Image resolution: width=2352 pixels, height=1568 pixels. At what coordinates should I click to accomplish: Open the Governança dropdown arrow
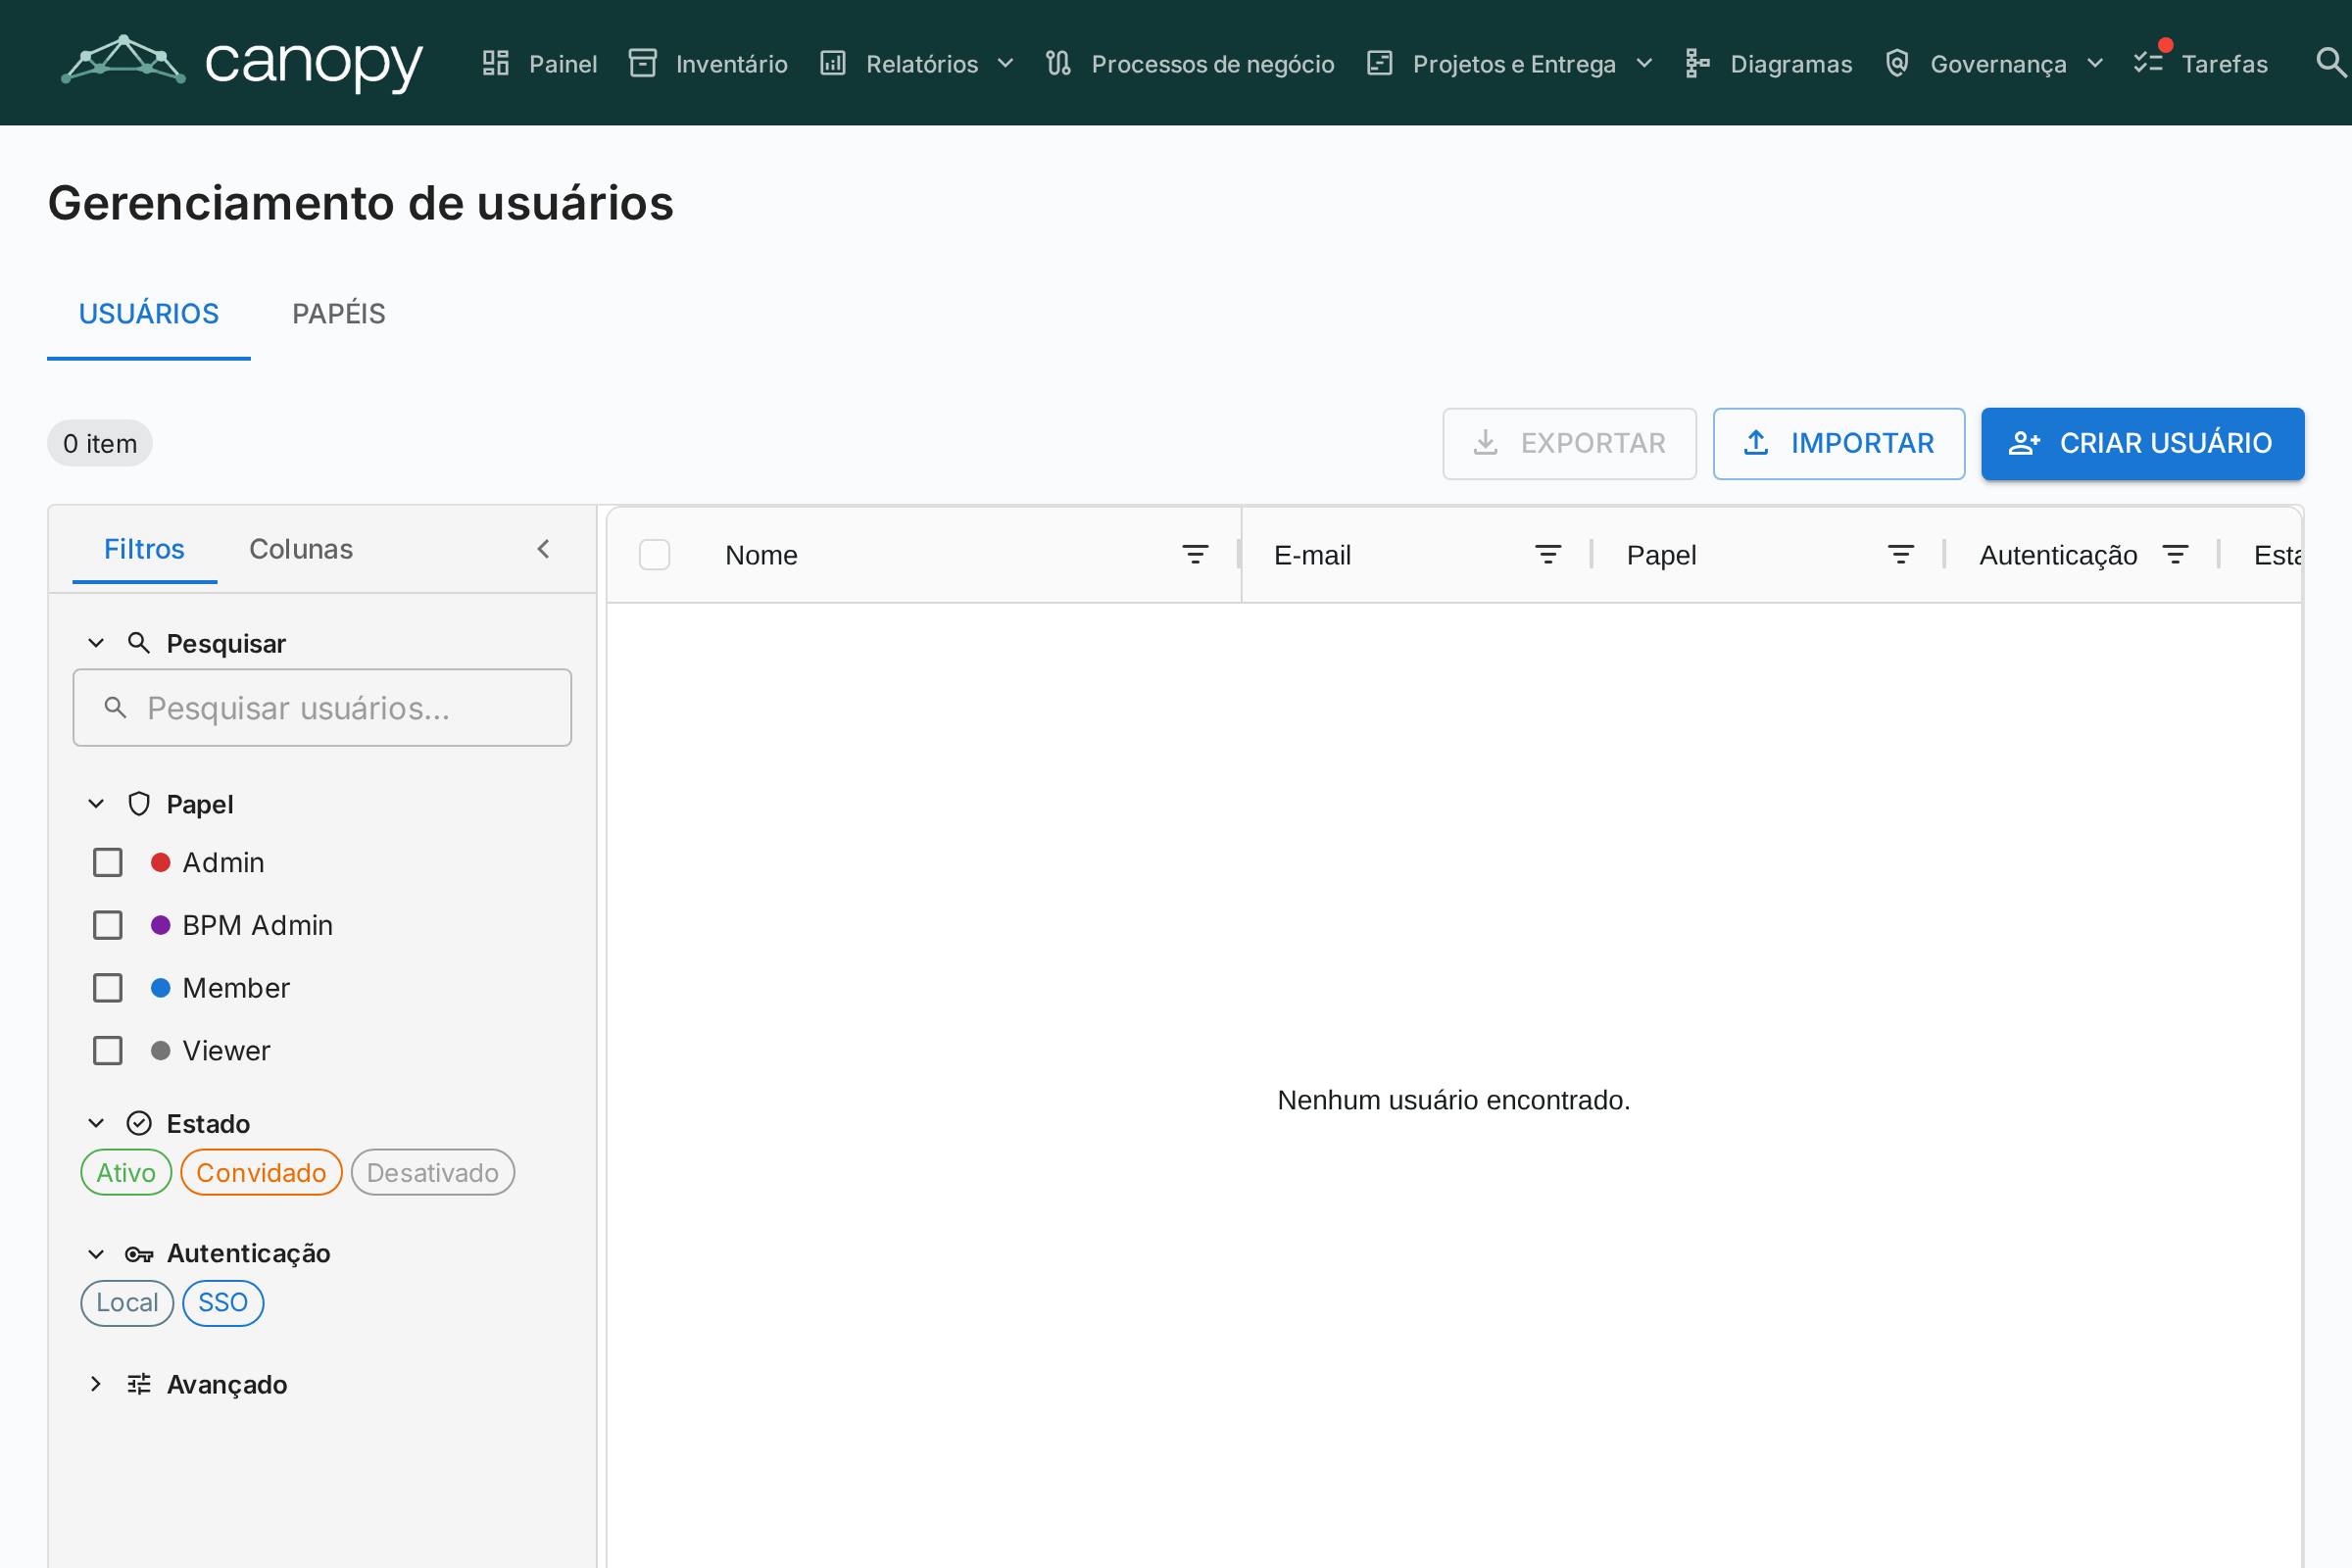(x=2095, y=63)
